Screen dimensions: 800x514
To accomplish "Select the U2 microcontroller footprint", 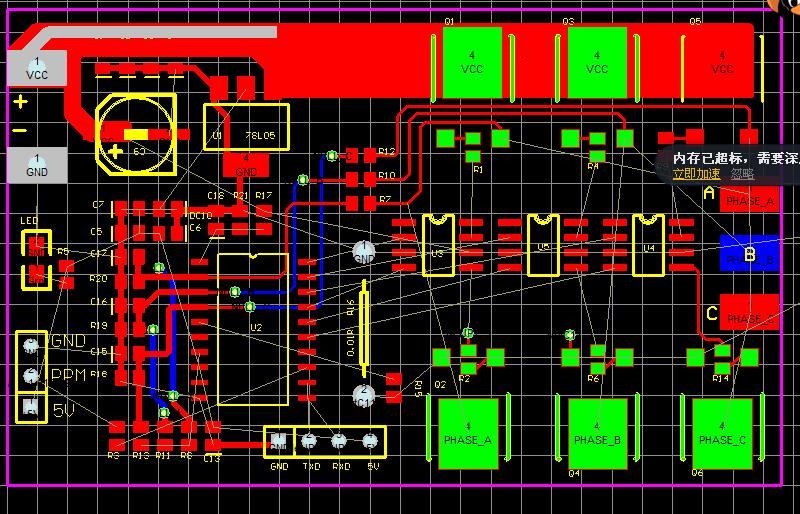I will click(253, 329).
